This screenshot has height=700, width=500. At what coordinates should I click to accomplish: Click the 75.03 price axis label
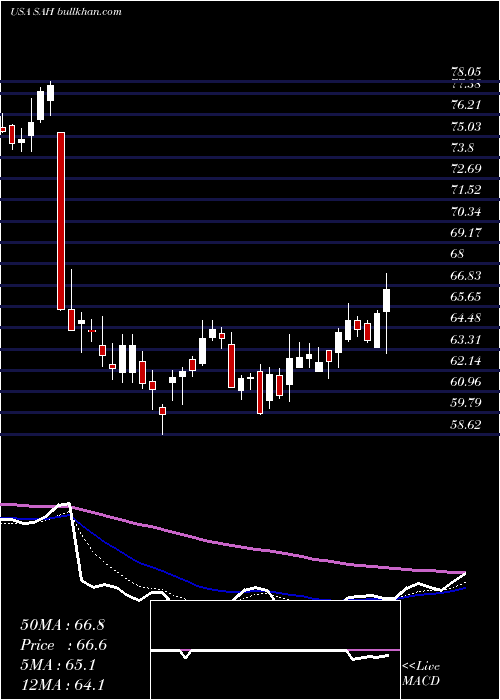[x=465, y=126]
